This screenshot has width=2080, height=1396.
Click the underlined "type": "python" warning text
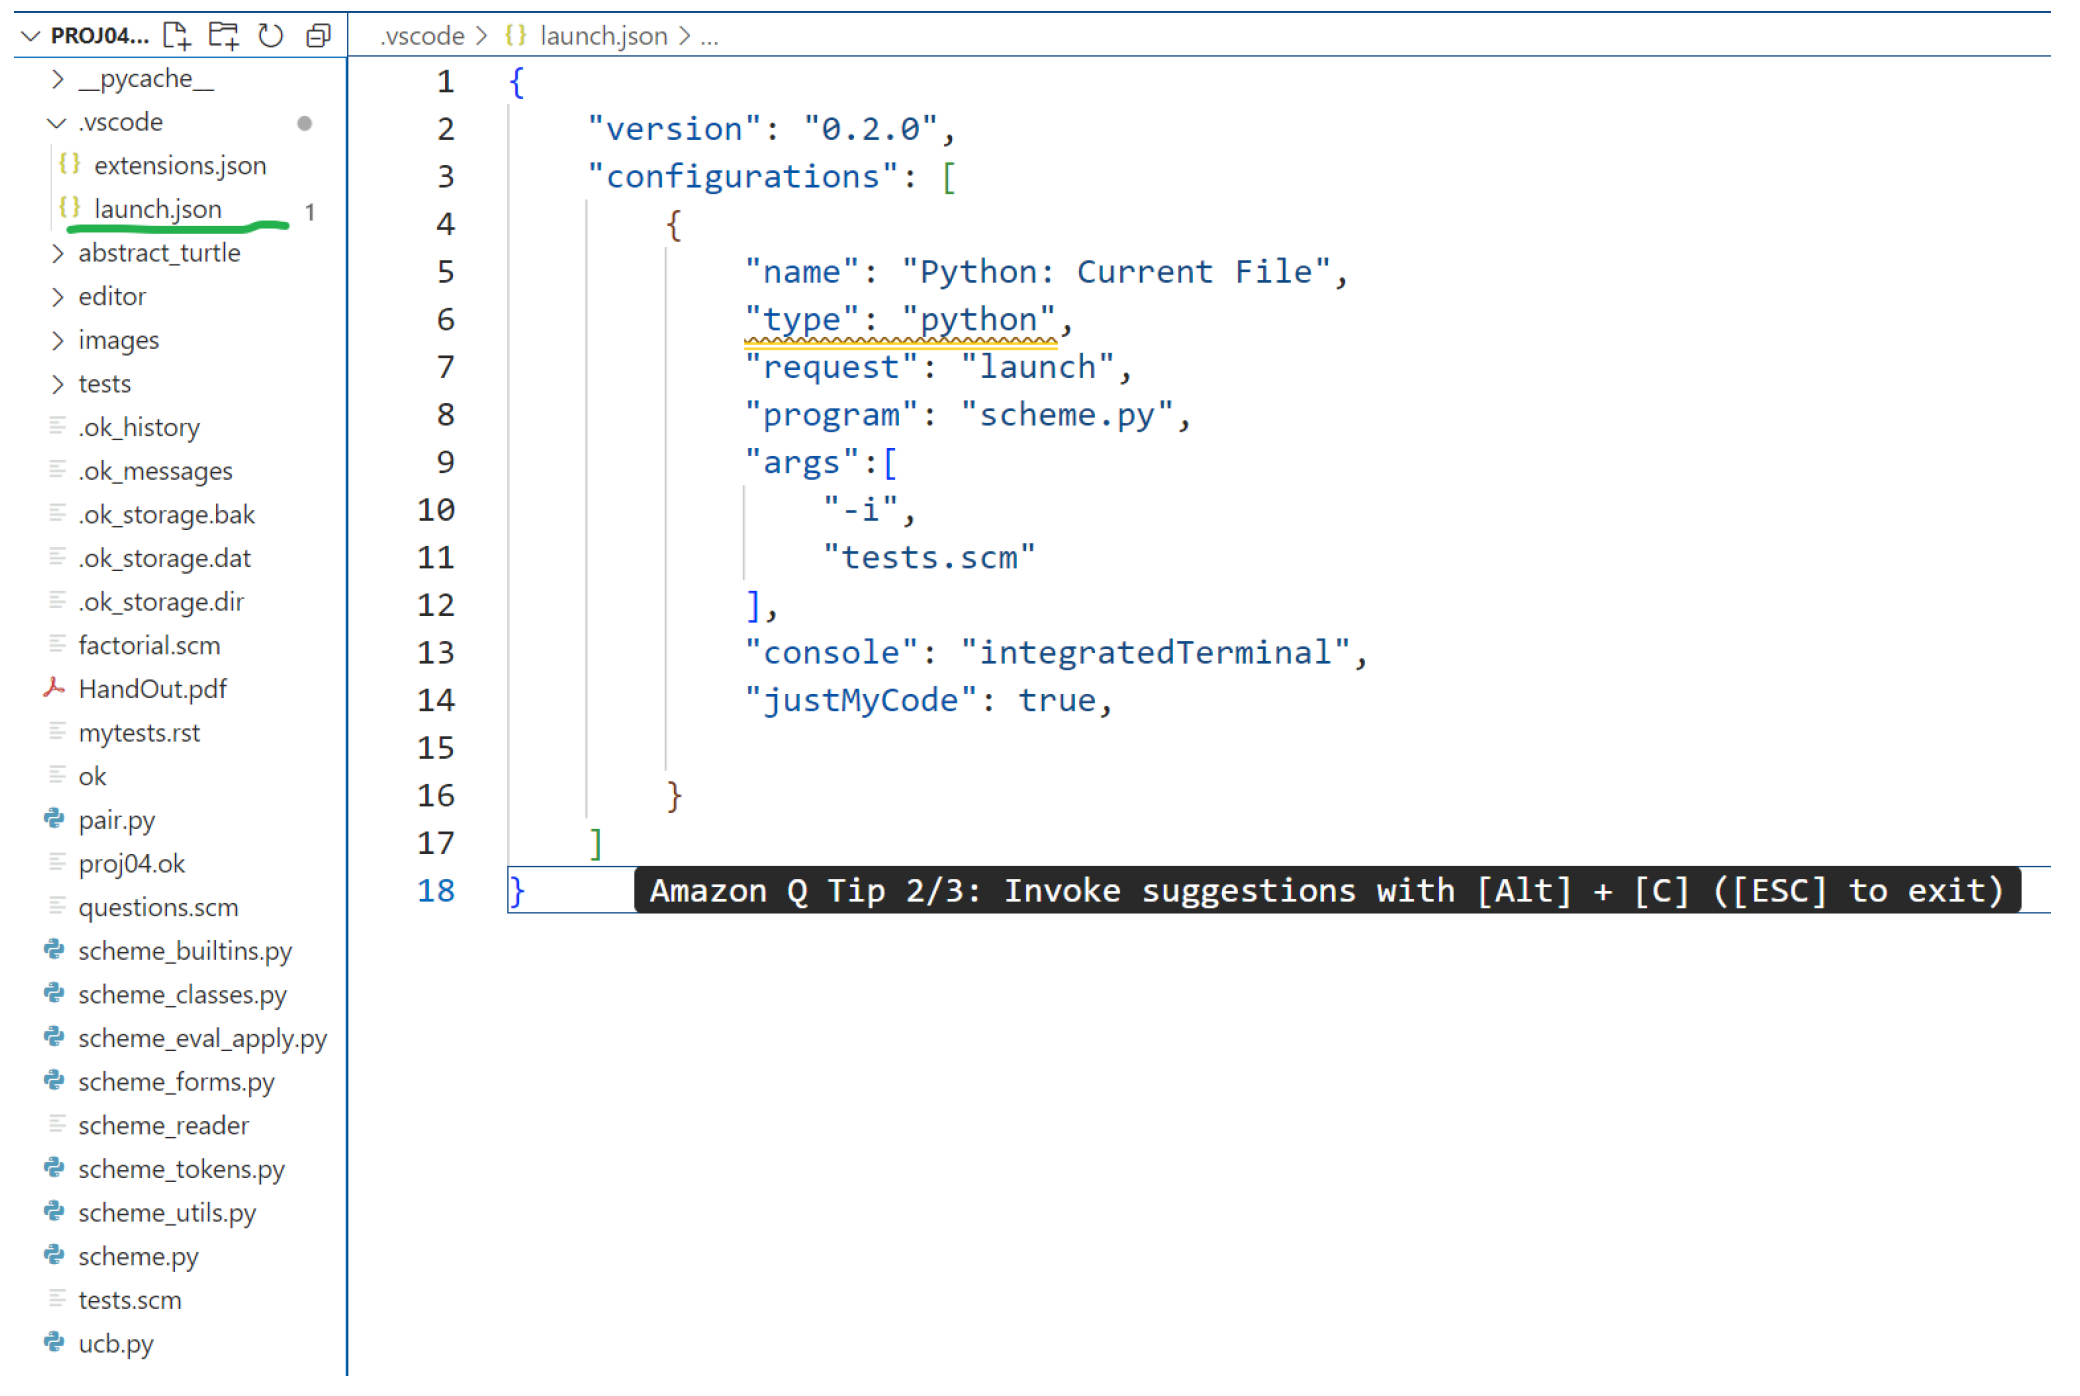[899, 320]
